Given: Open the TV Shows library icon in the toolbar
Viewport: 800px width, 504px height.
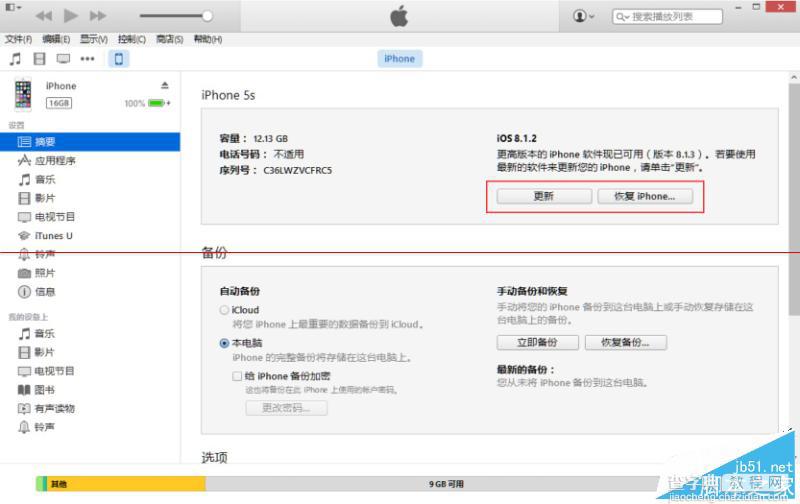Looking at the screenshot, I should [63, 59].
